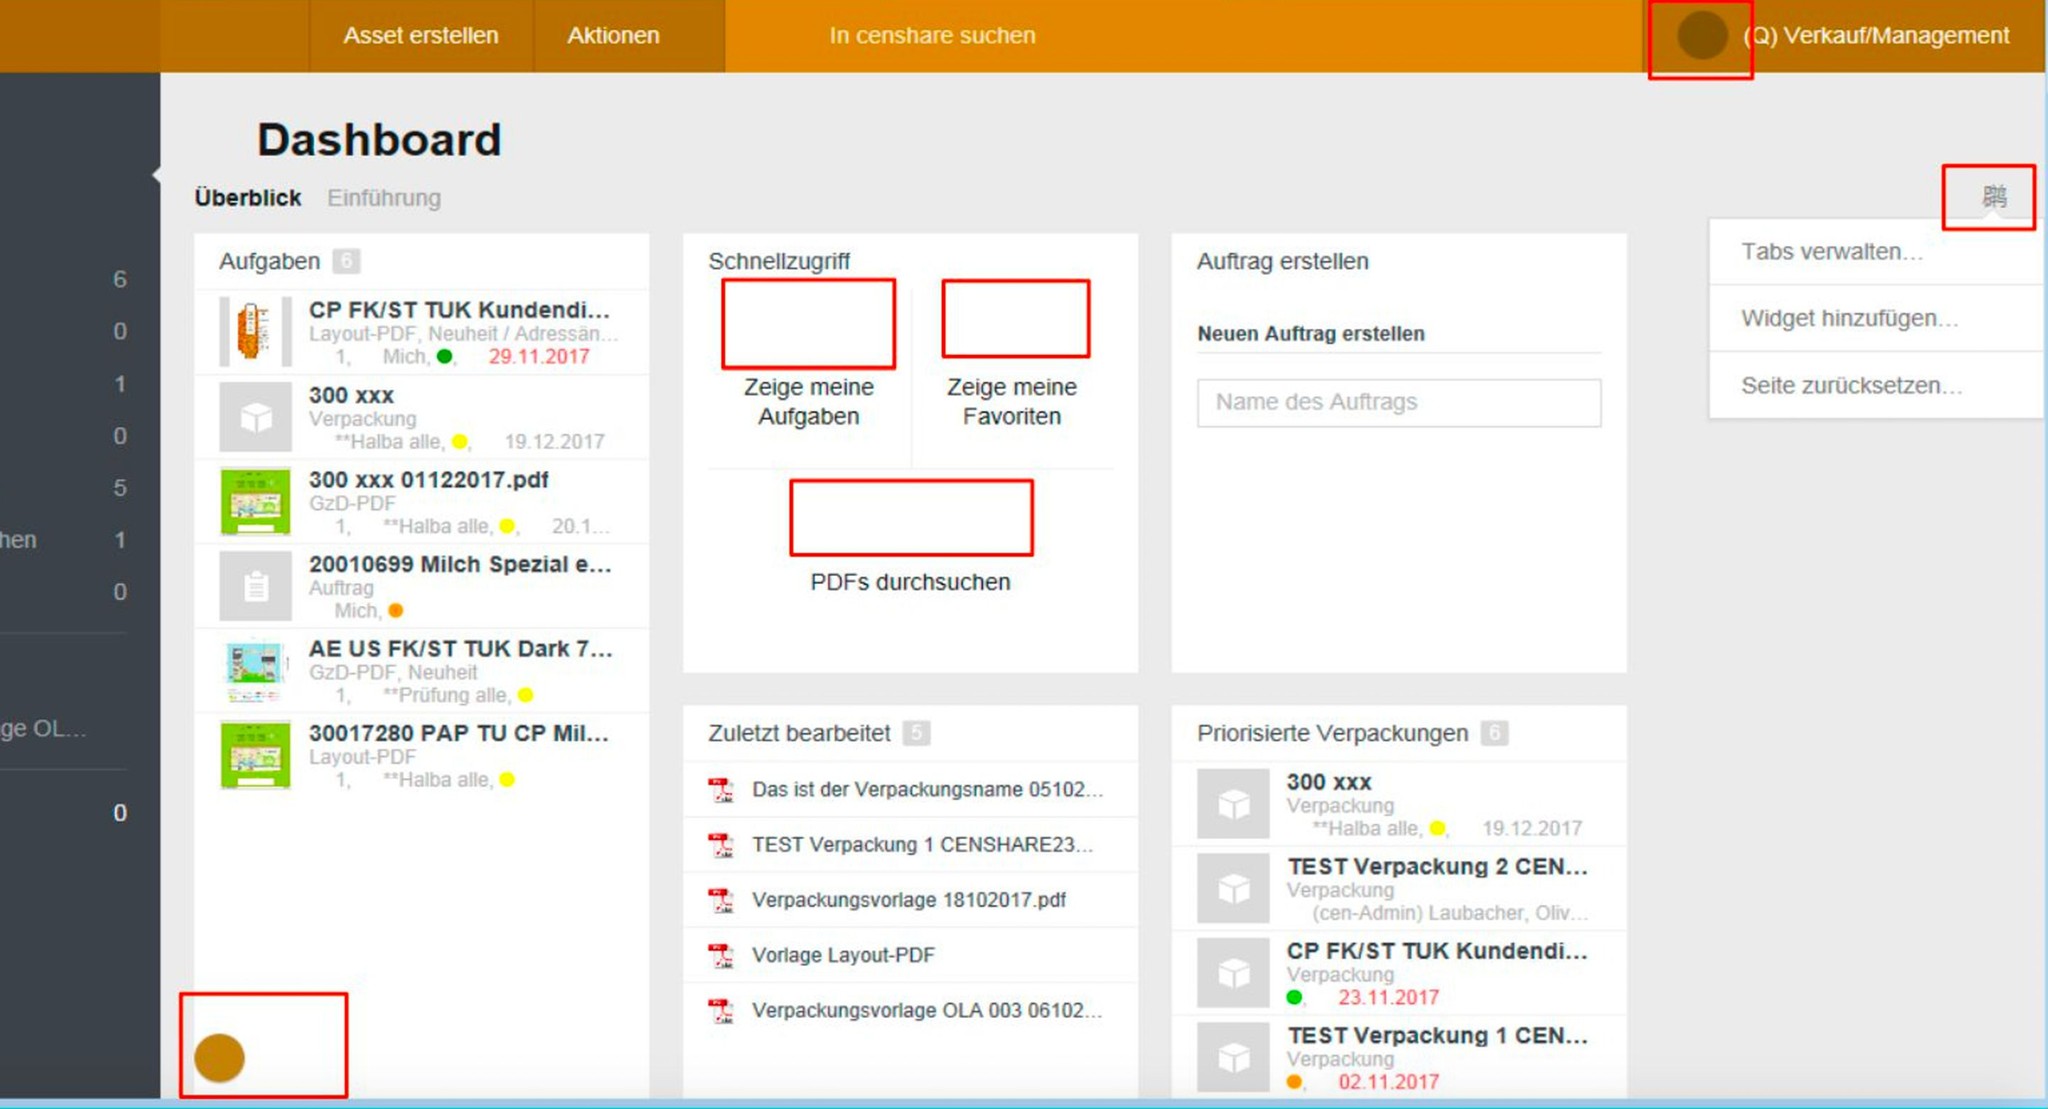Viewport: 2048px width, 1109px height.
Task: Click clipboard icon of 20010699 Milch Spezial
Action: click(256, 587)
